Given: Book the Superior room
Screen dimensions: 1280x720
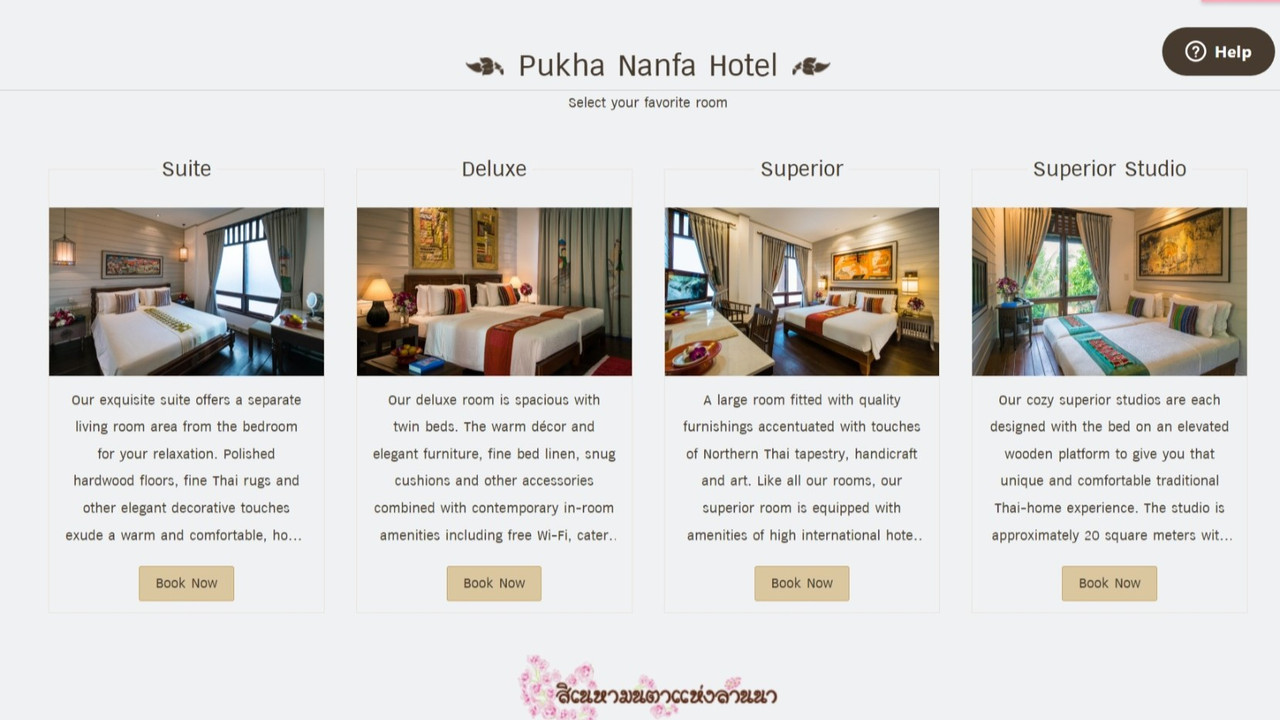Looking at the screenshot, I should (x=802, y=583).
